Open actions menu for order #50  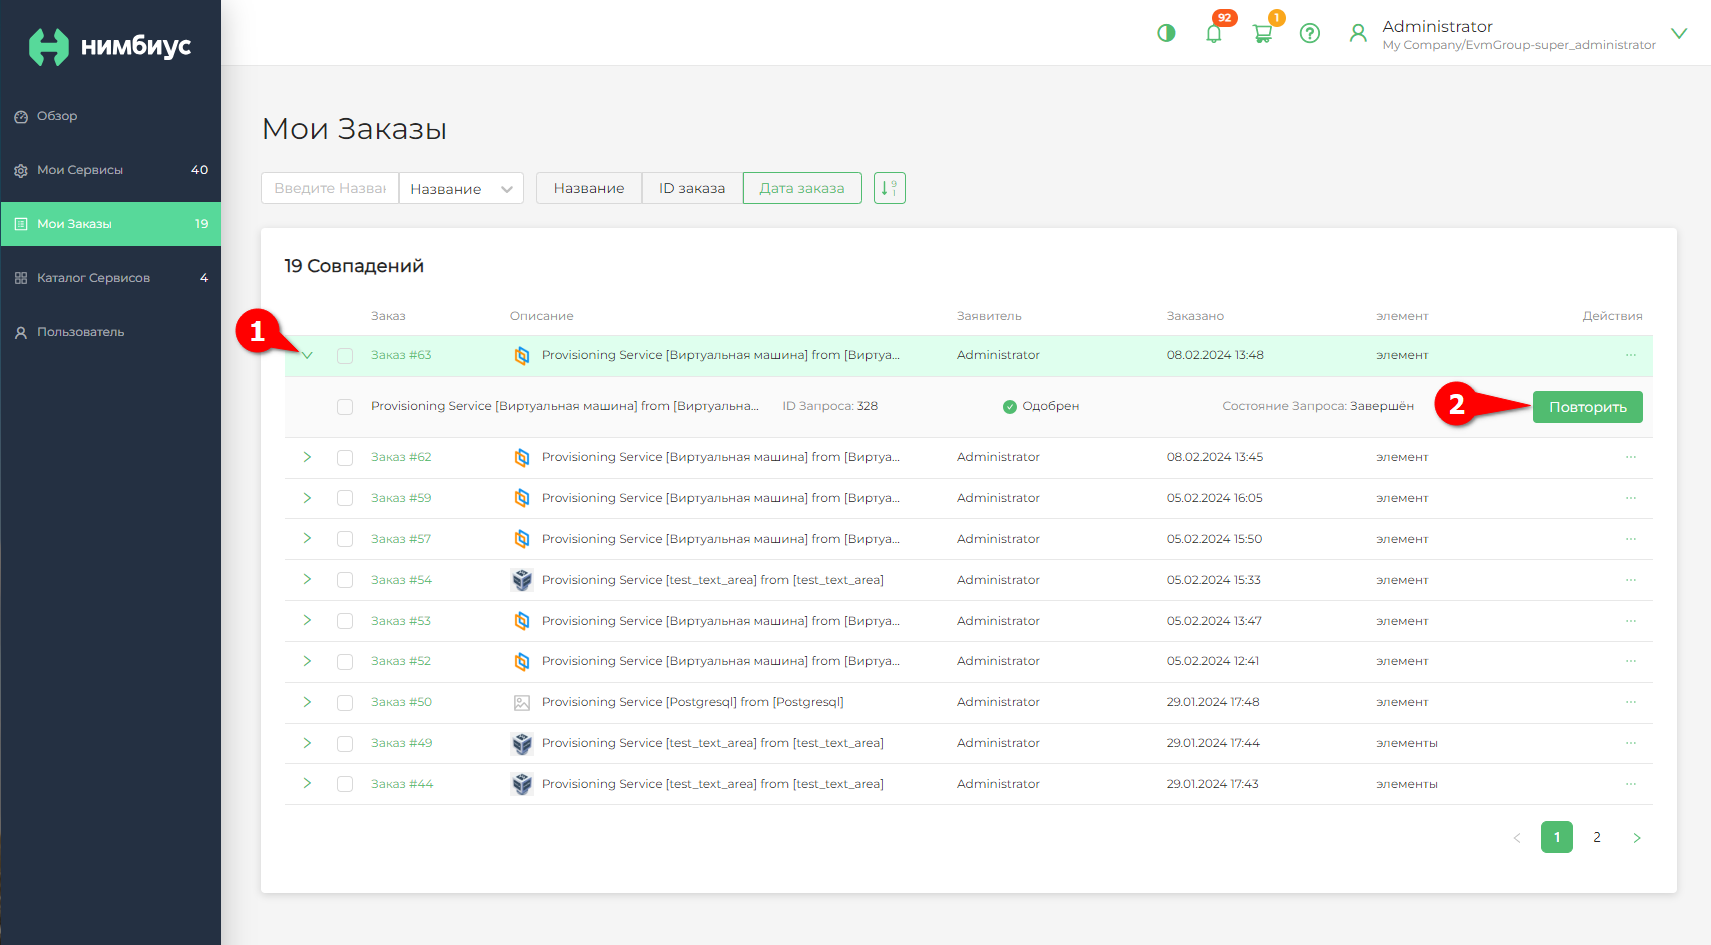coord(1631,702)
